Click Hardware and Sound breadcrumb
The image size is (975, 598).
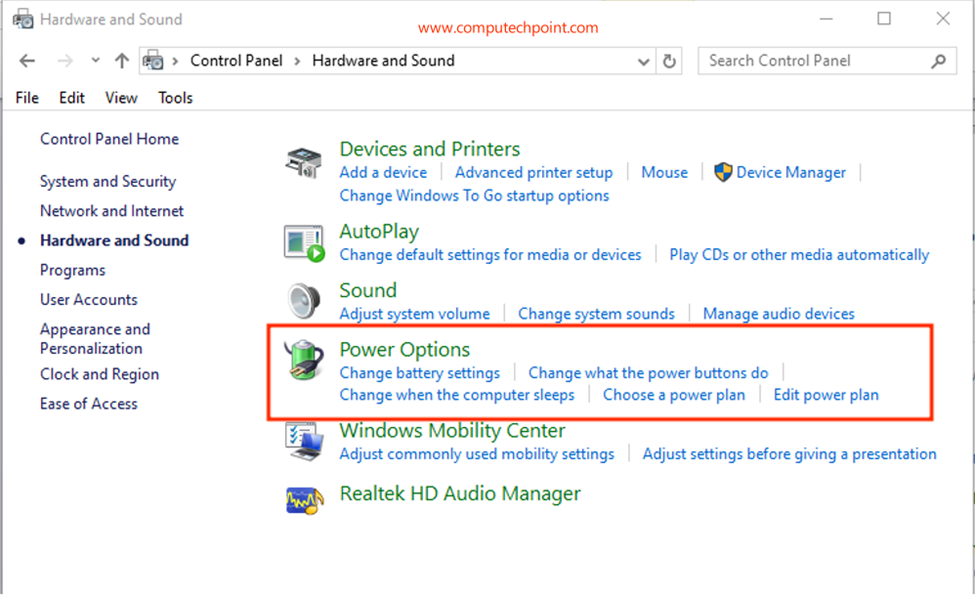click(383, 61)
